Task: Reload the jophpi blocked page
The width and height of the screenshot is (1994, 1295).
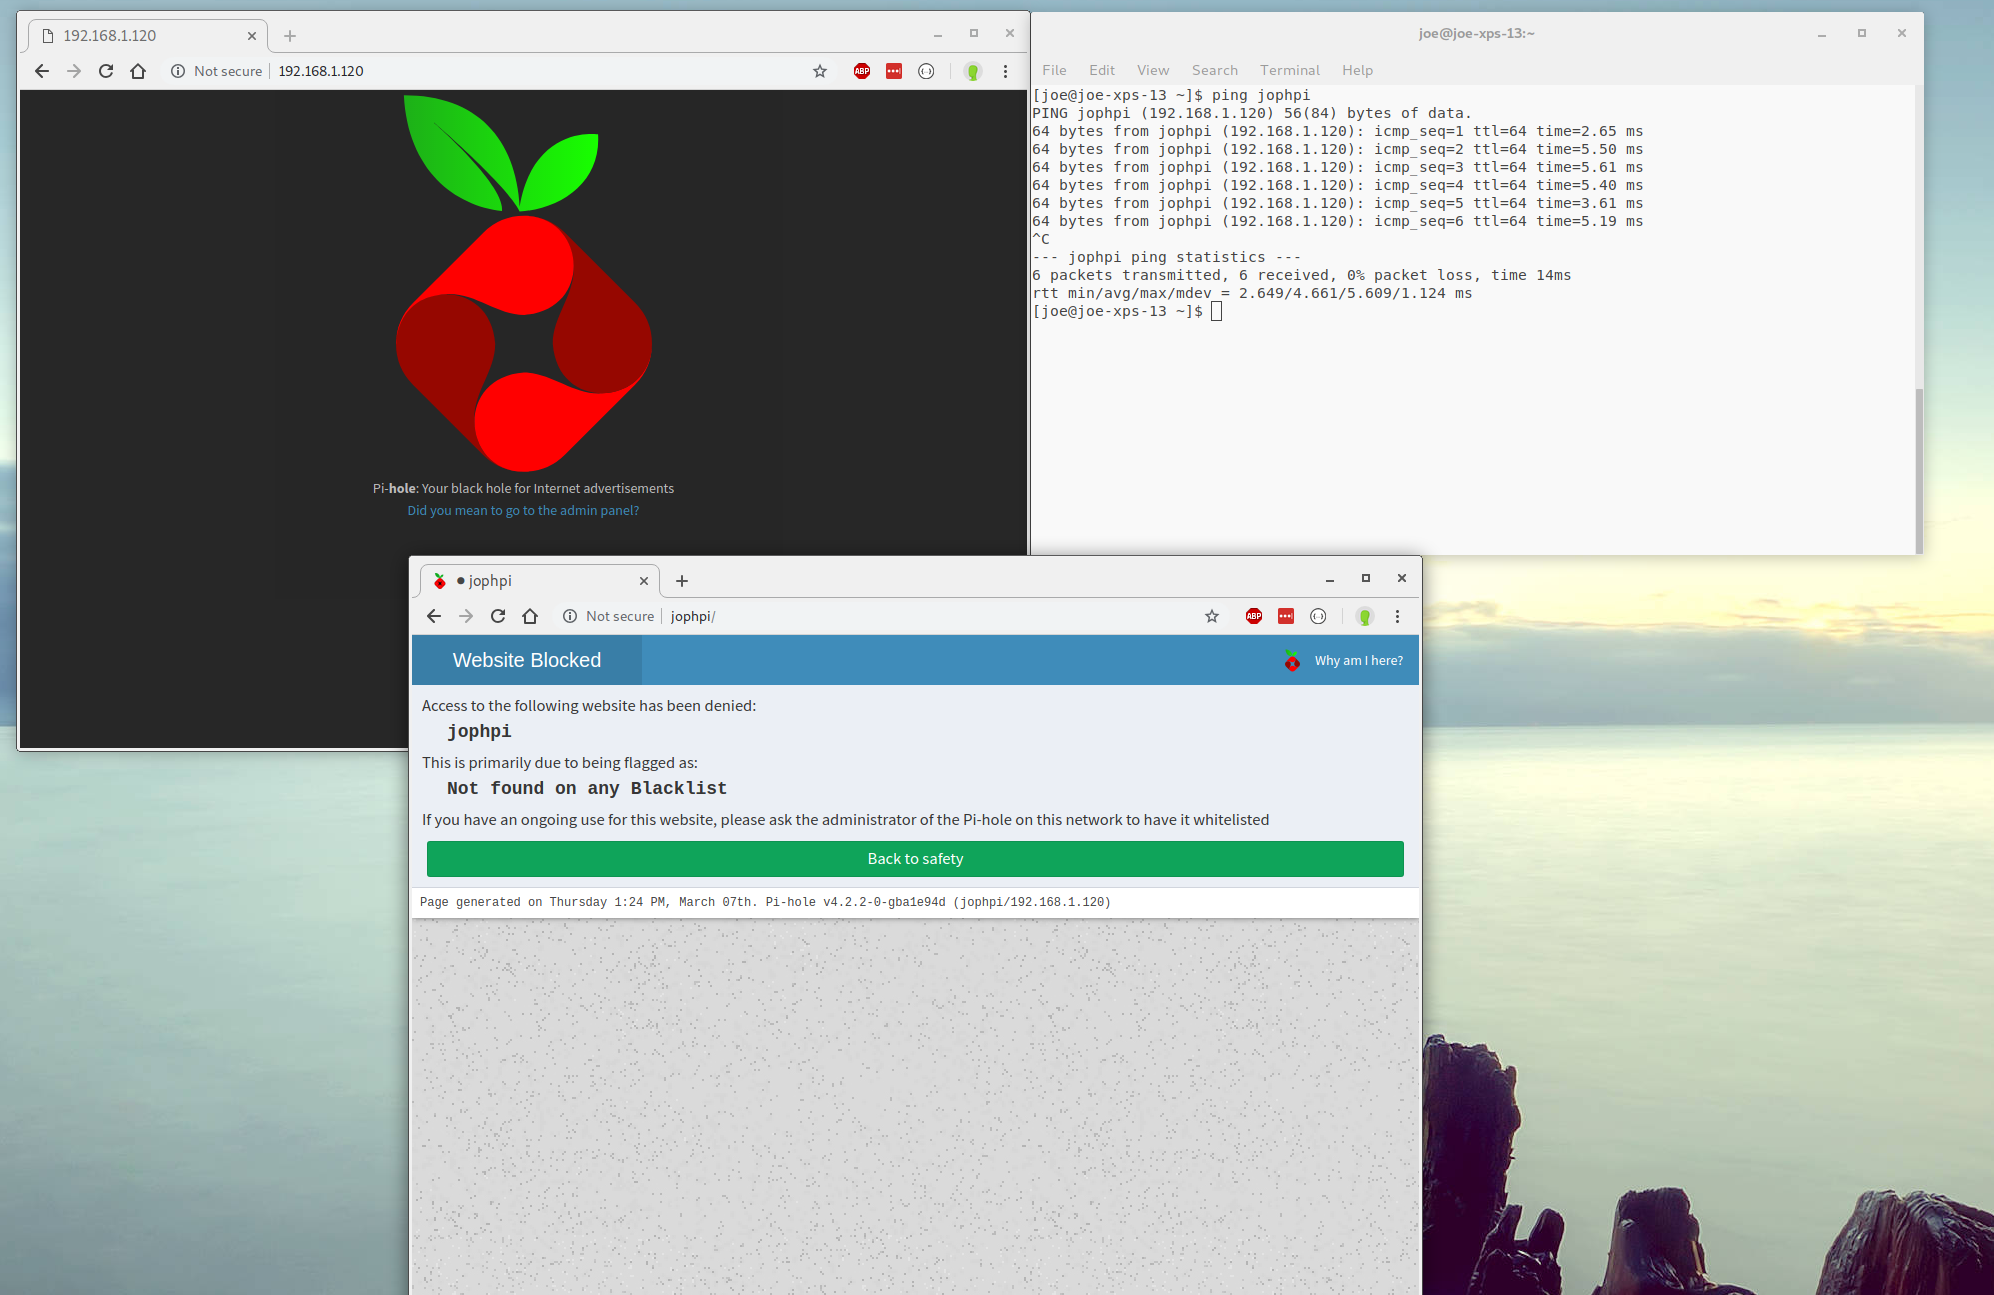Action: [x=498, y=616]
